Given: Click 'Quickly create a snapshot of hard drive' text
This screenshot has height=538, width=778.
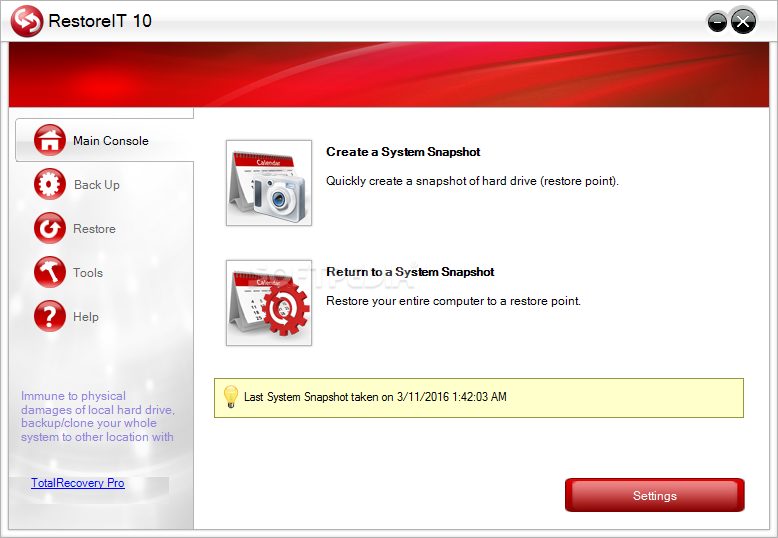Looking at the screenshot, I should tap(472, 181).
